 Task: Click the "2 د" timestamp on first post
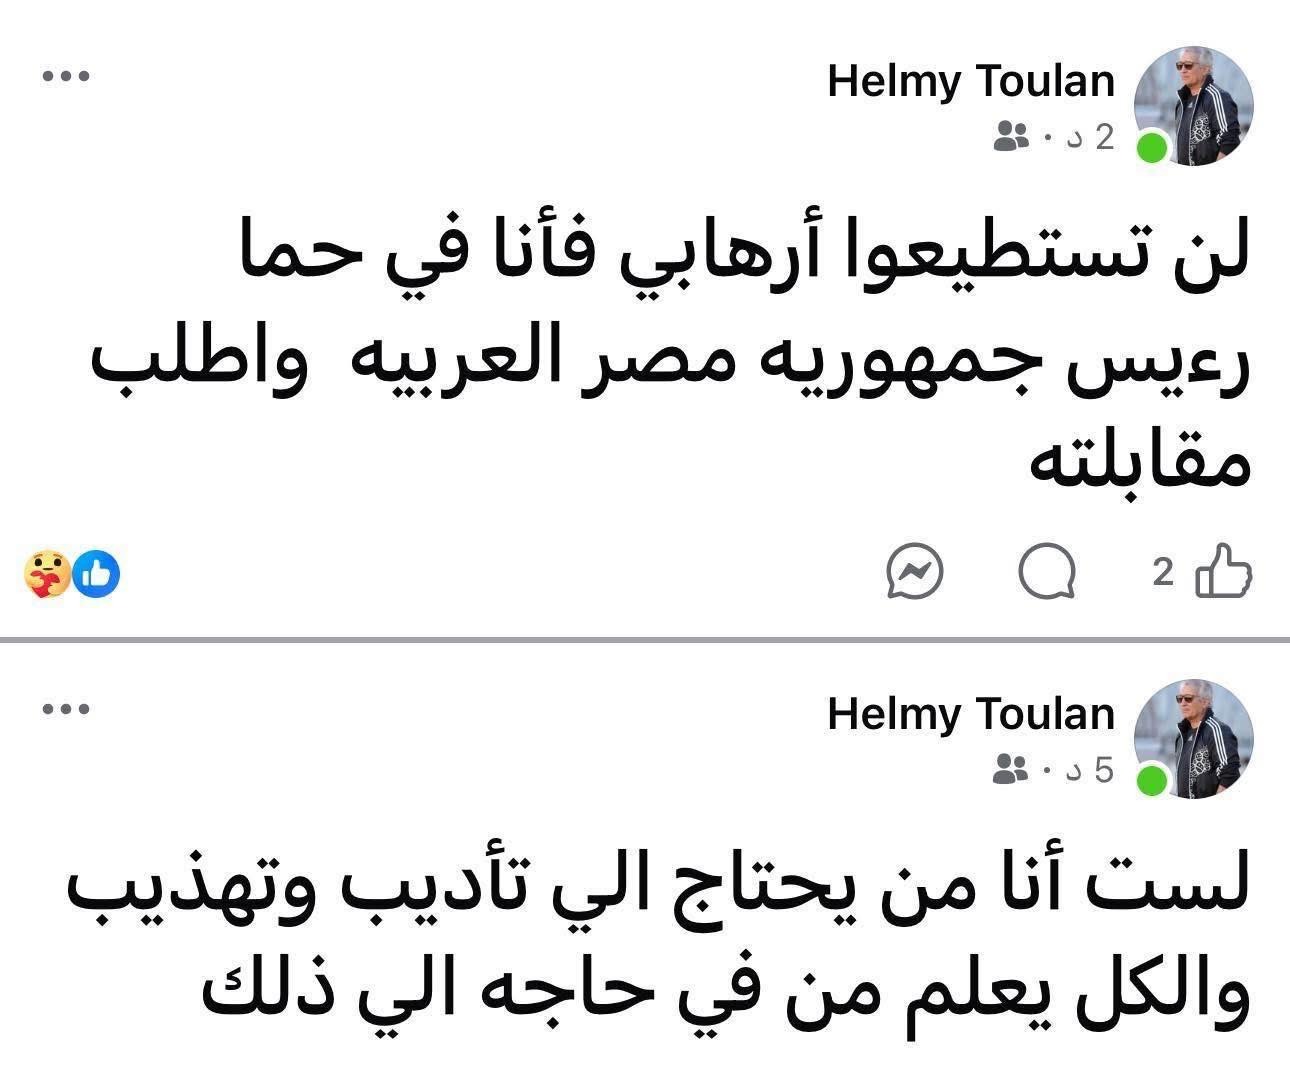click(x=1090, y=137)
